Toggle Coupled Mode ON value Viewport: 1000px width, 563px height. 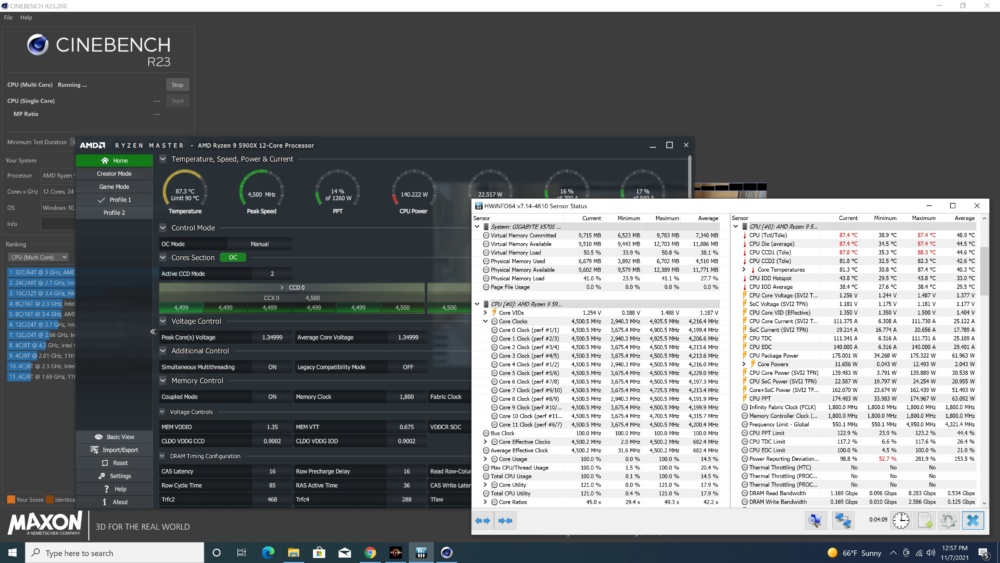(272, 397)
